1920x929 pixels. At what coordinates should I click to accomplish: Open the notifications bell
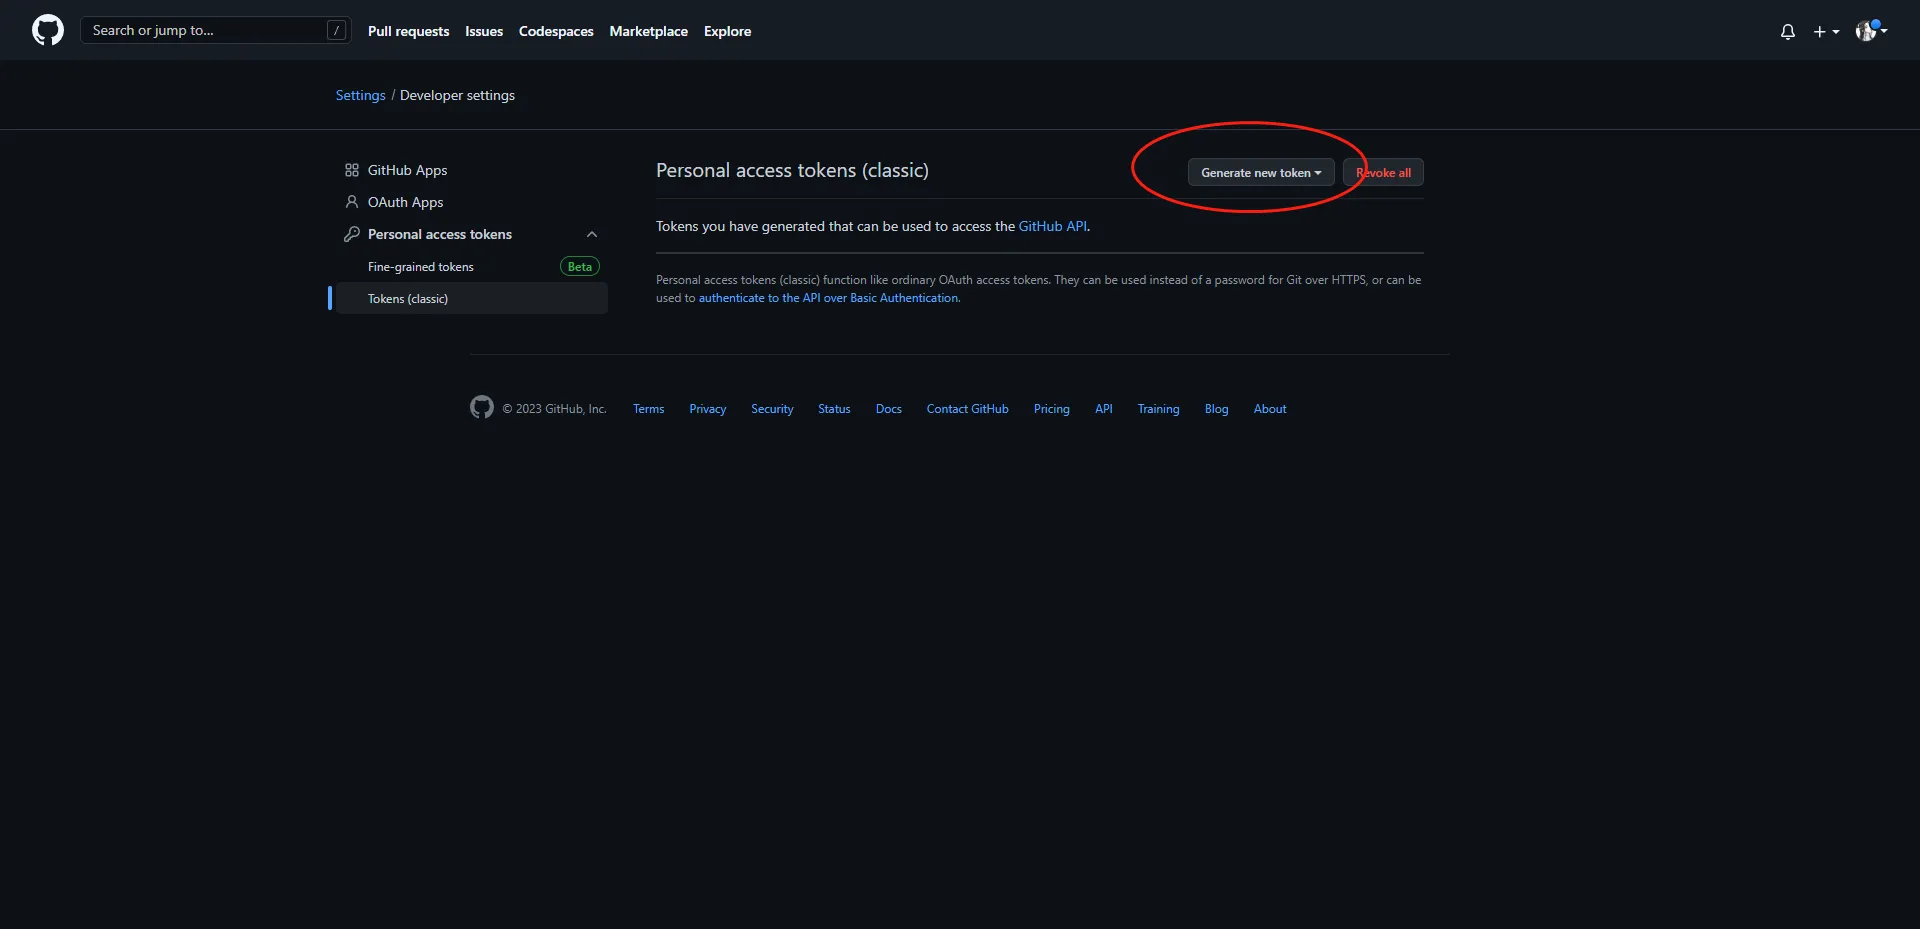1787,32
